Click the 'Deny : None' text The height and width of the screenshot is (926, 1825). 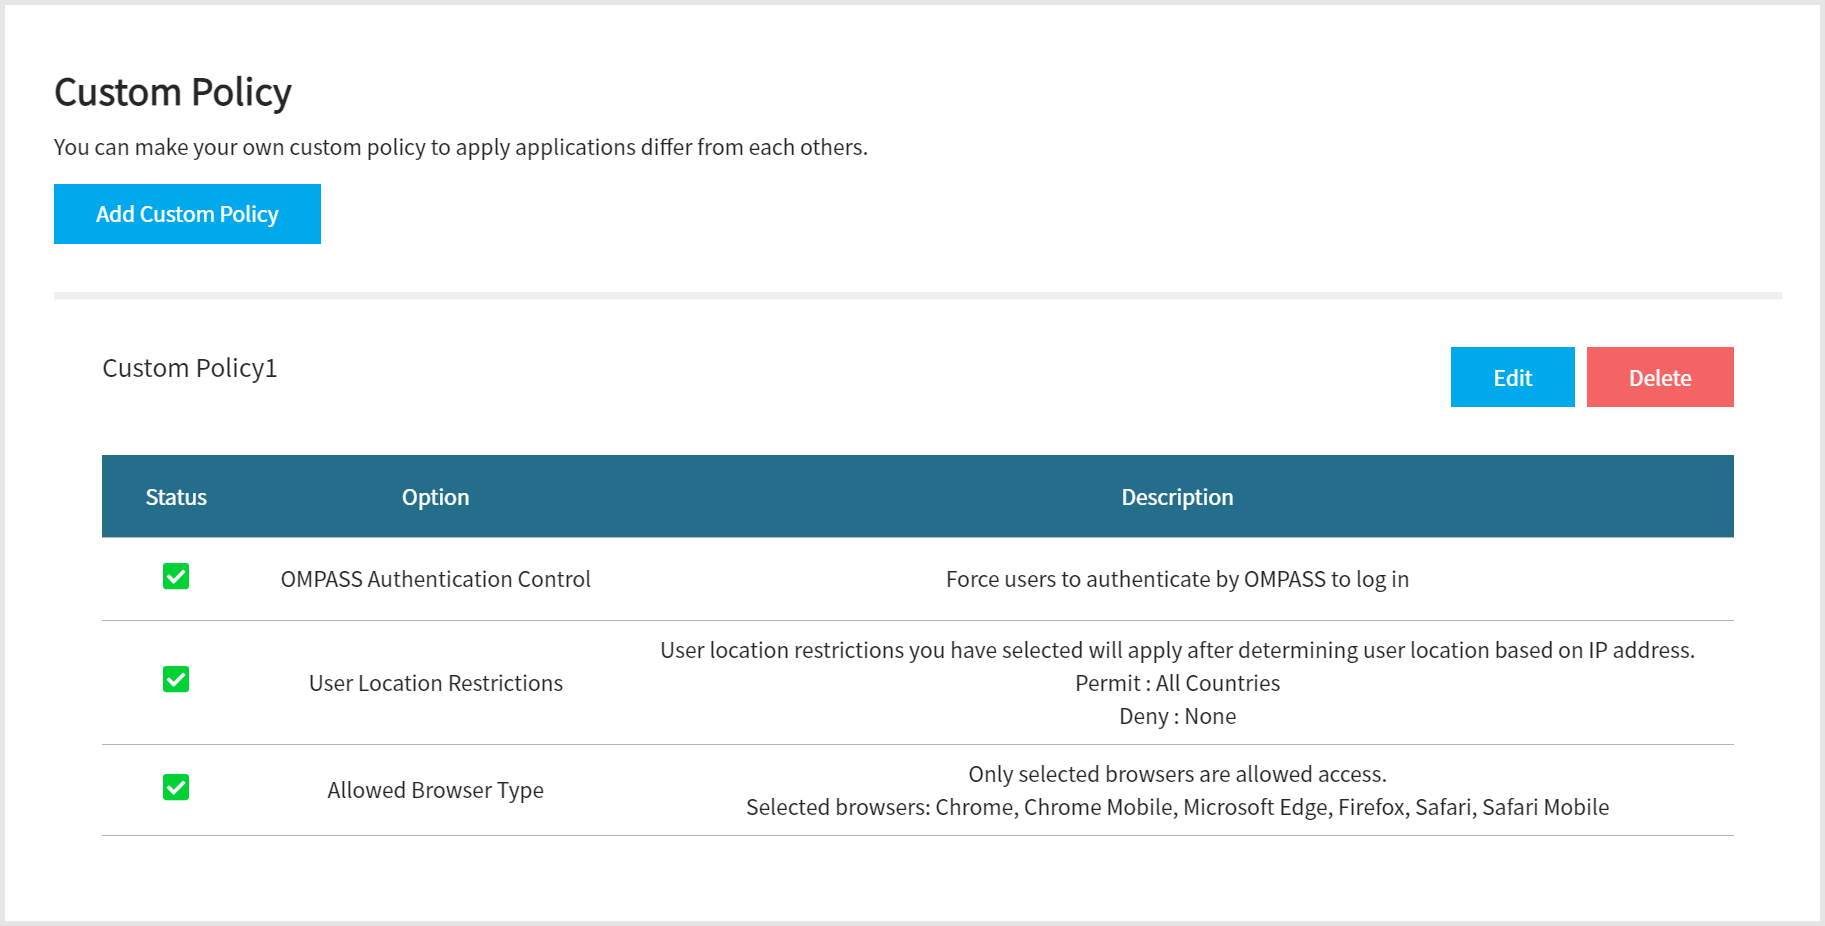click(1177, 716)
